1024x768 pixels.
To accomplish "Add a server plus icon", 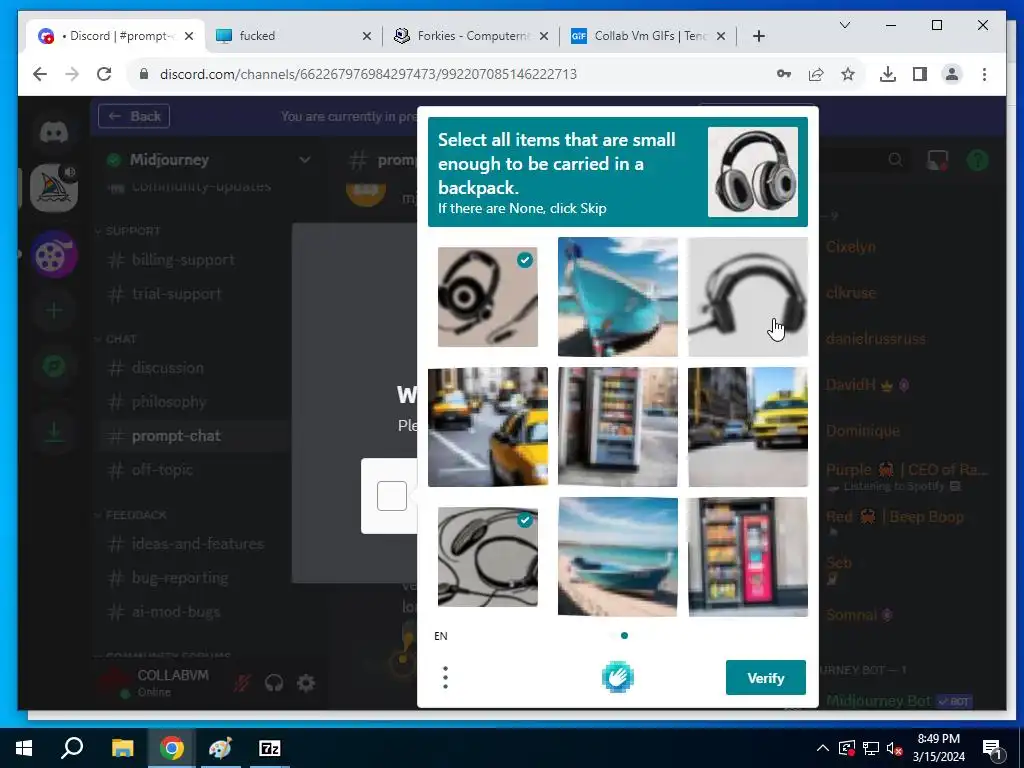I will click(54, 310).
